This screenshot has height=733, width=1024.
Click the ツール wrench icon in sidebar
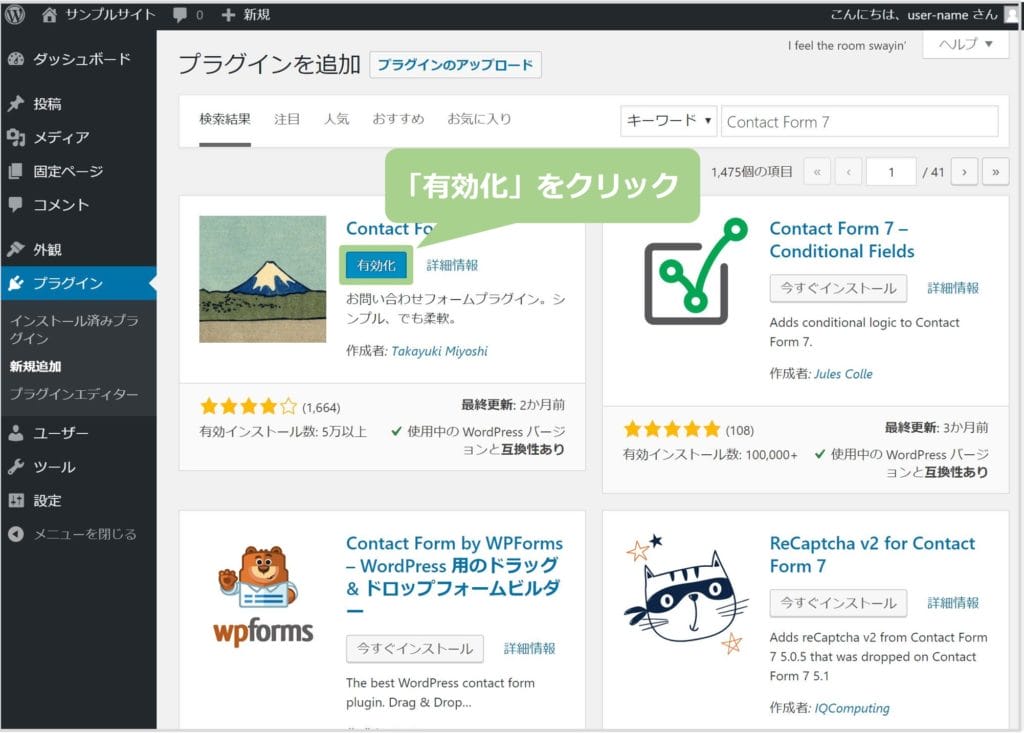(16, 466)
